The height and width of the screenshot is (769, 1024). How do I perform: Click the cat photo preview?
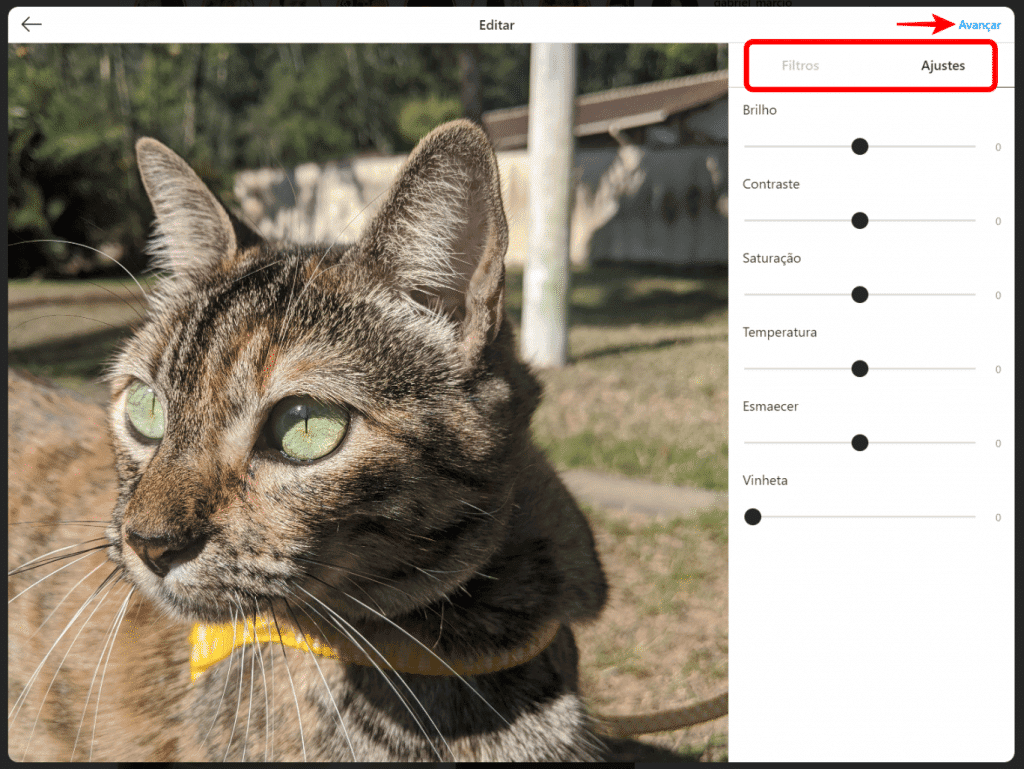point(368,402)
